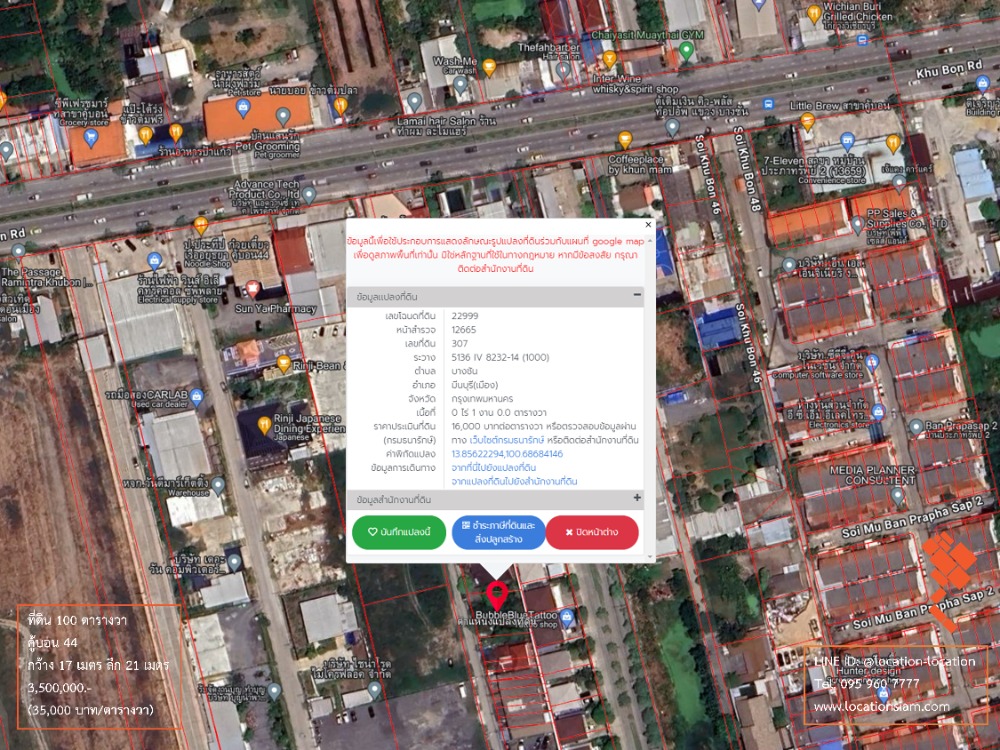Select the electrical supply store marker
Screen dimensions: 1000x750
[154, 260]
